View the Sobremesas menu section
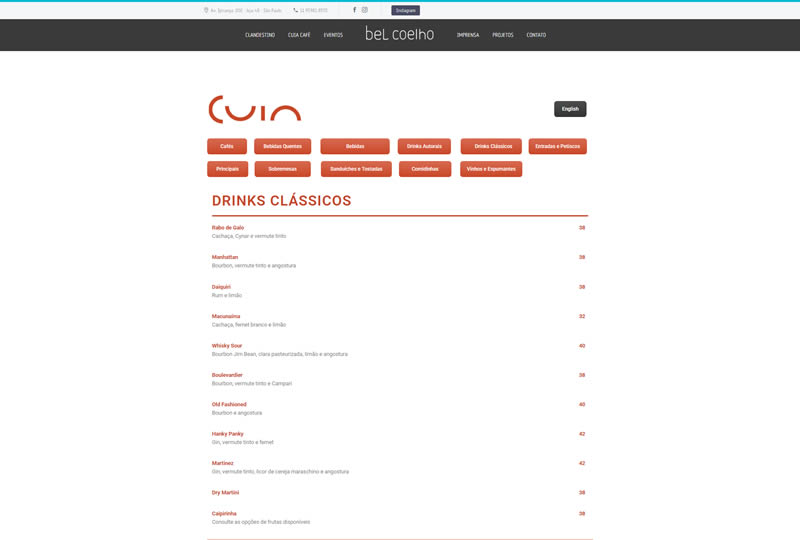Image resolution: width=800 pixels, height=540 pixels. pos(282,169)
